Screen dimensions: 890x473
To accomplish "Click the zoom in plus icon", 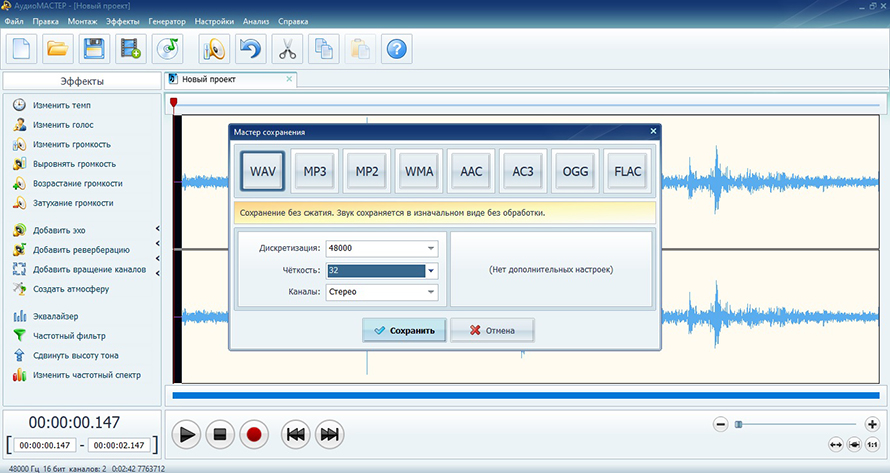I will pyautogui.click(x=872, y=424).
